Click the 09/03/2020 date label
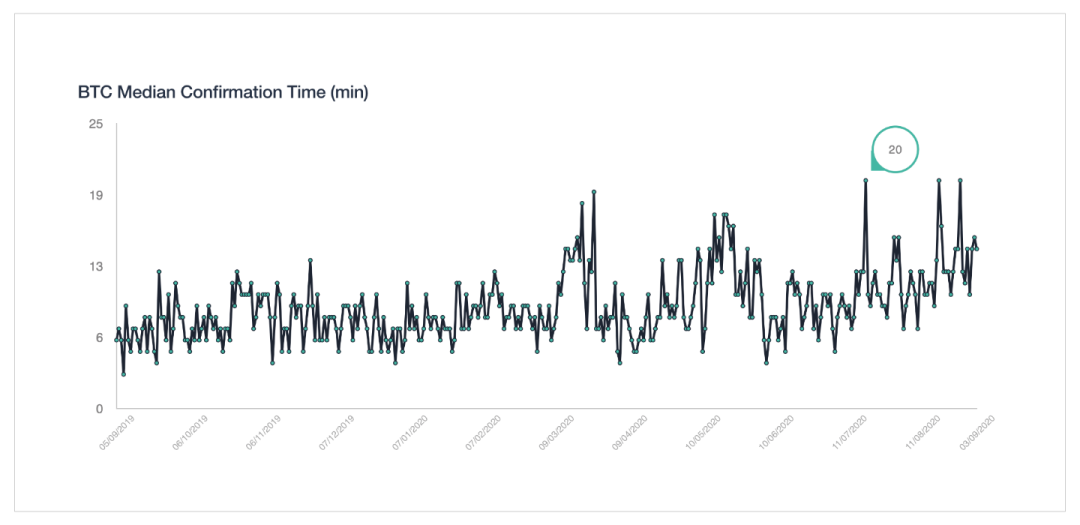 point(559,432)
